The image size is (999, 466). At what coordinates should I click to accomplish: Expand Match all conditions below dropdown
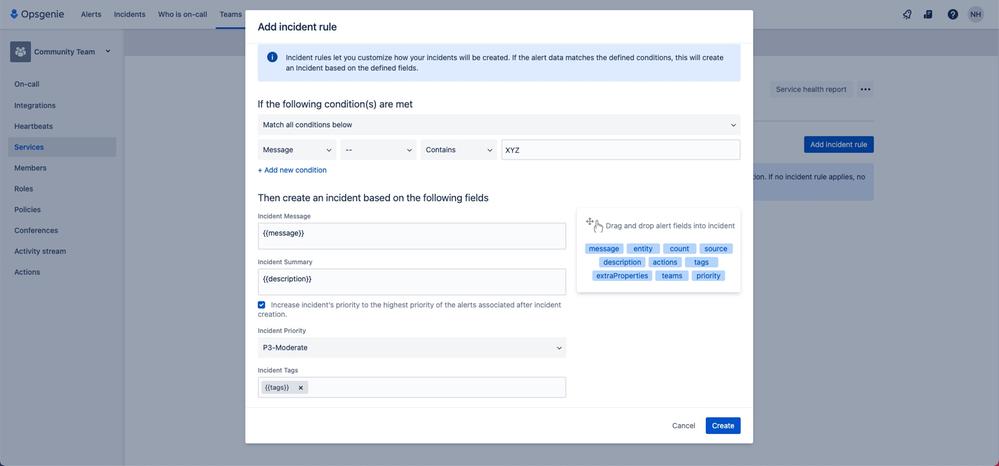click(x=499, y=125)
